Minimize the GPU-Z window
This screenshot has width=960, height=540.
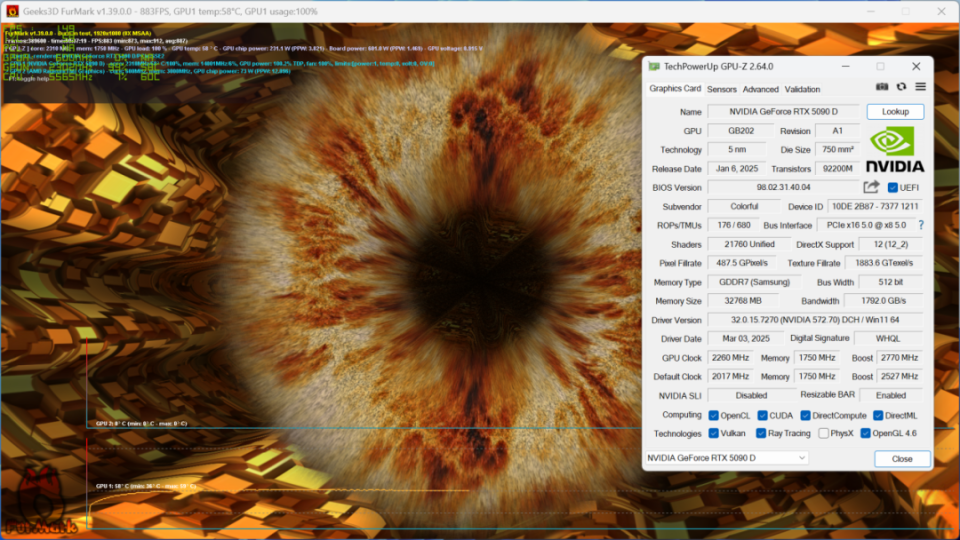pos(846,66)
